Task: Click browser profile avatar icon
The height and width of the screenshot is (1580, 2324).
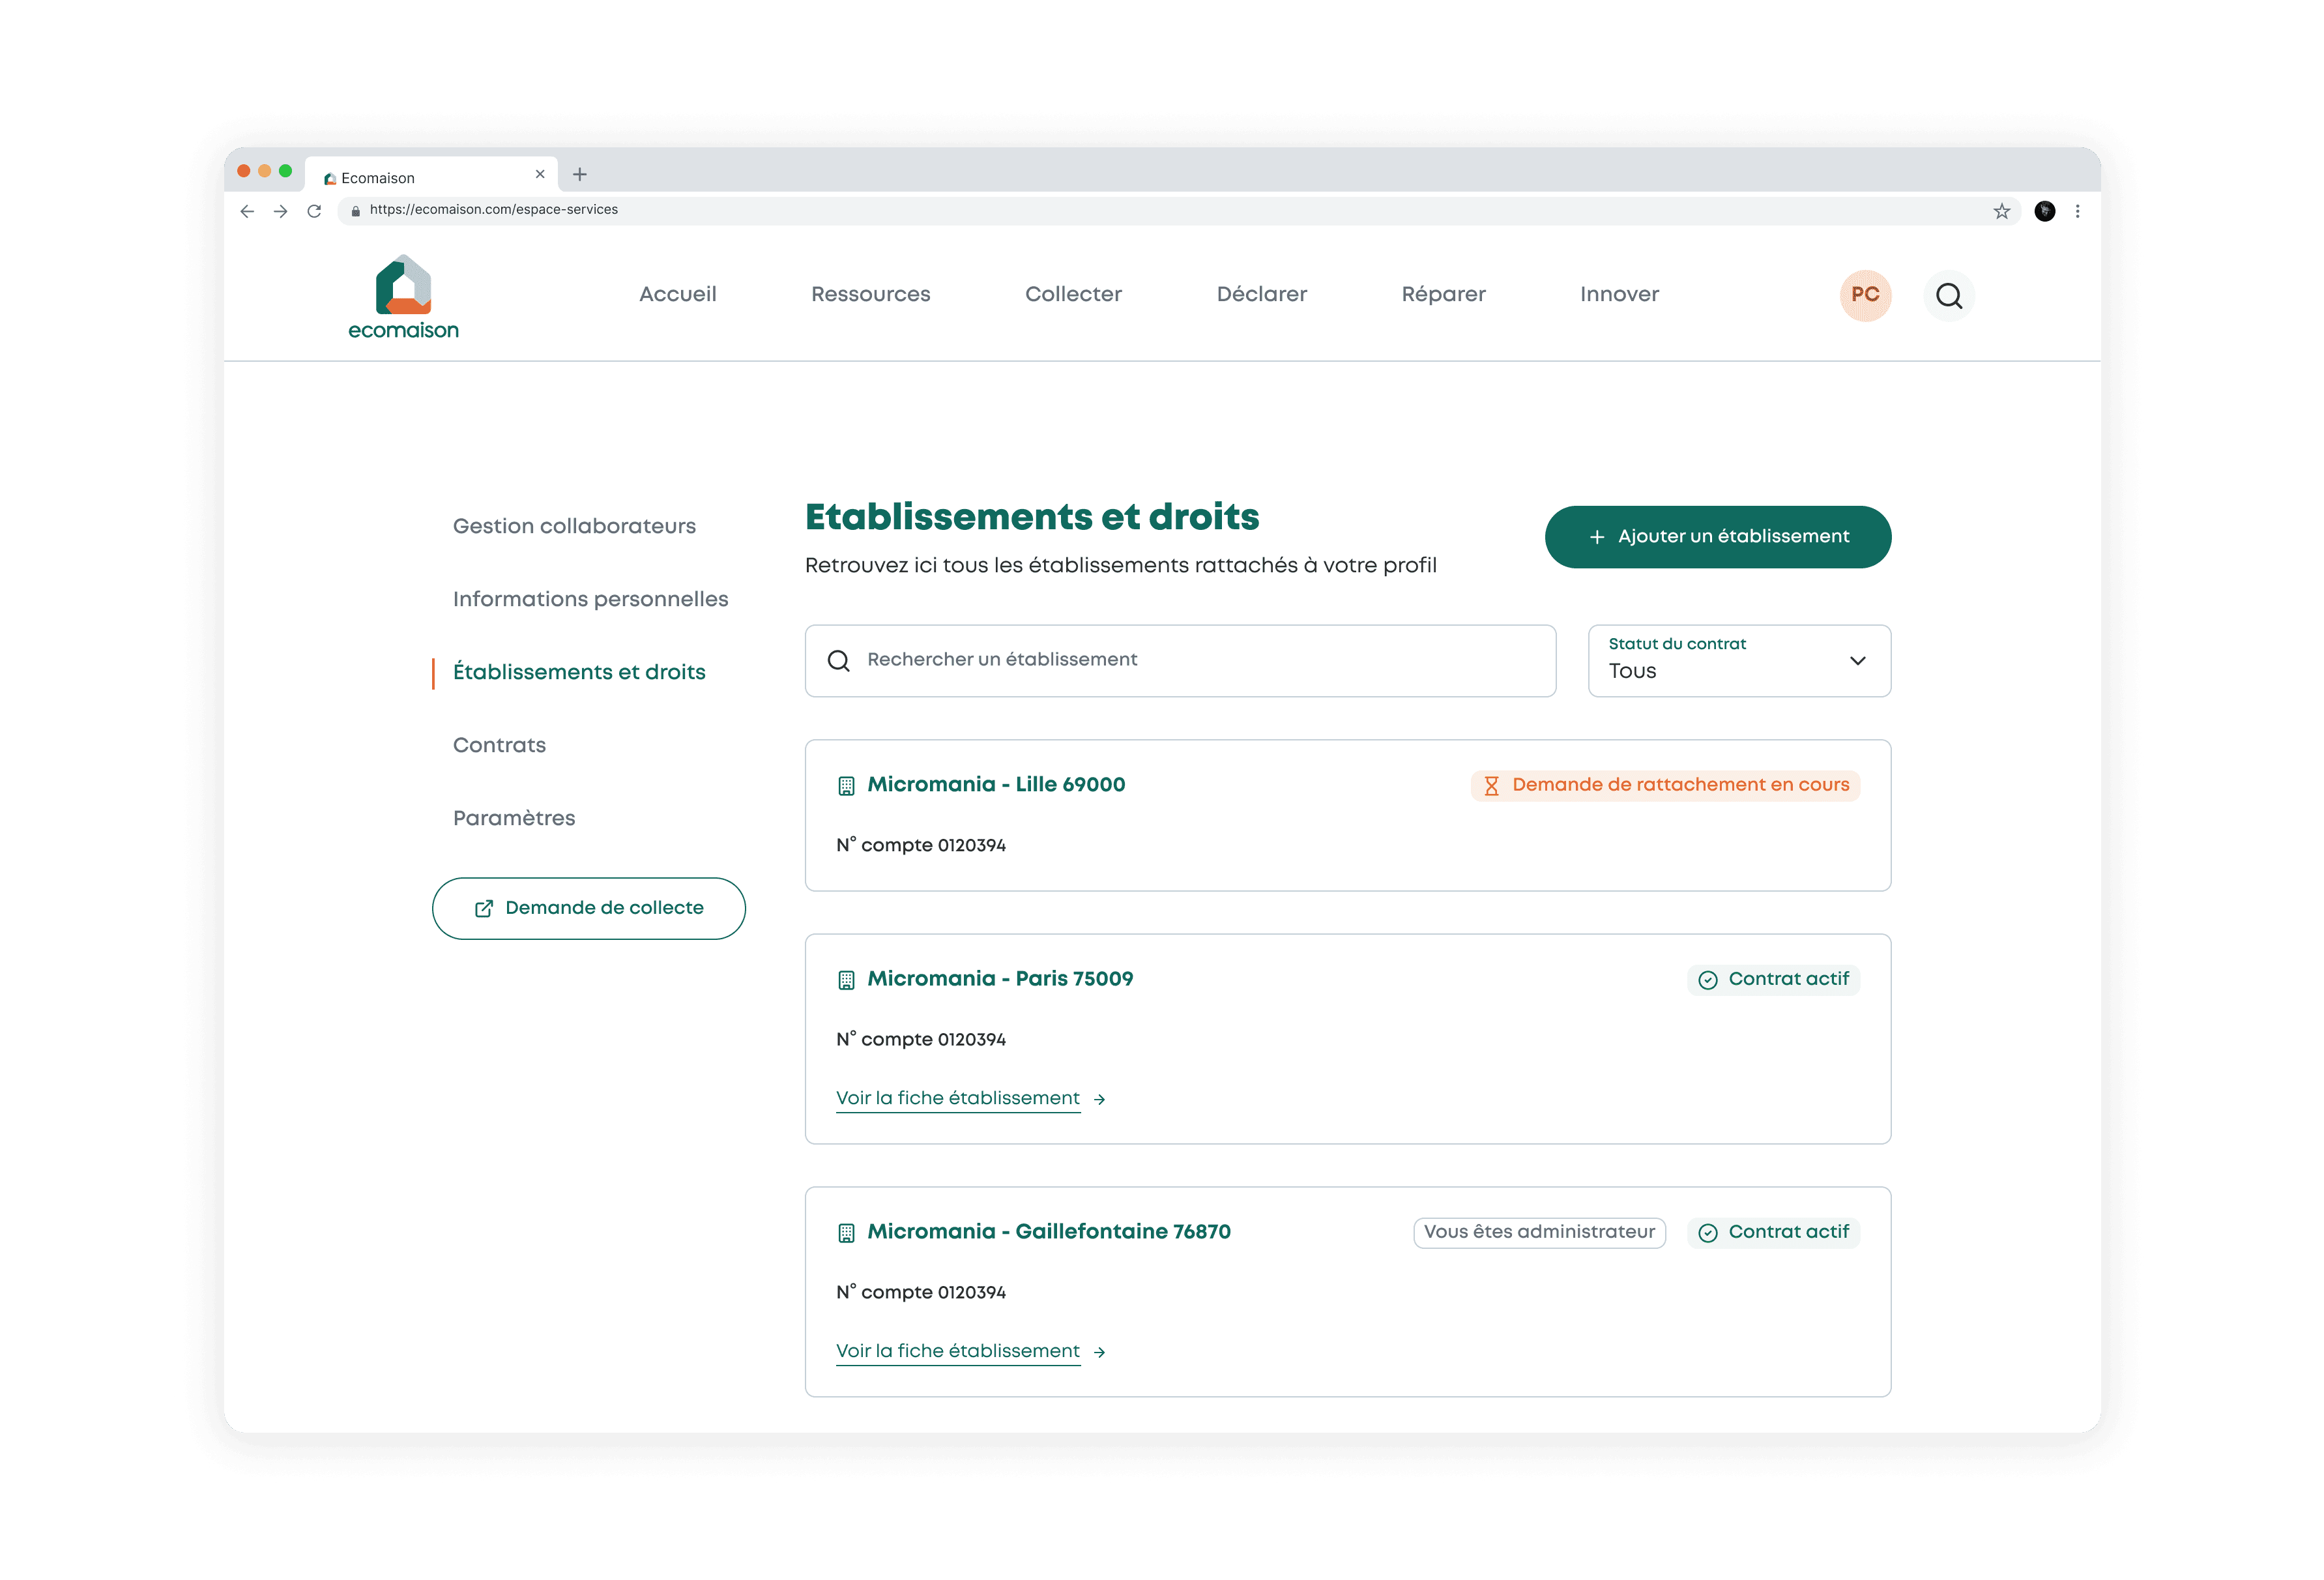Action: [x=2044, y=211]
